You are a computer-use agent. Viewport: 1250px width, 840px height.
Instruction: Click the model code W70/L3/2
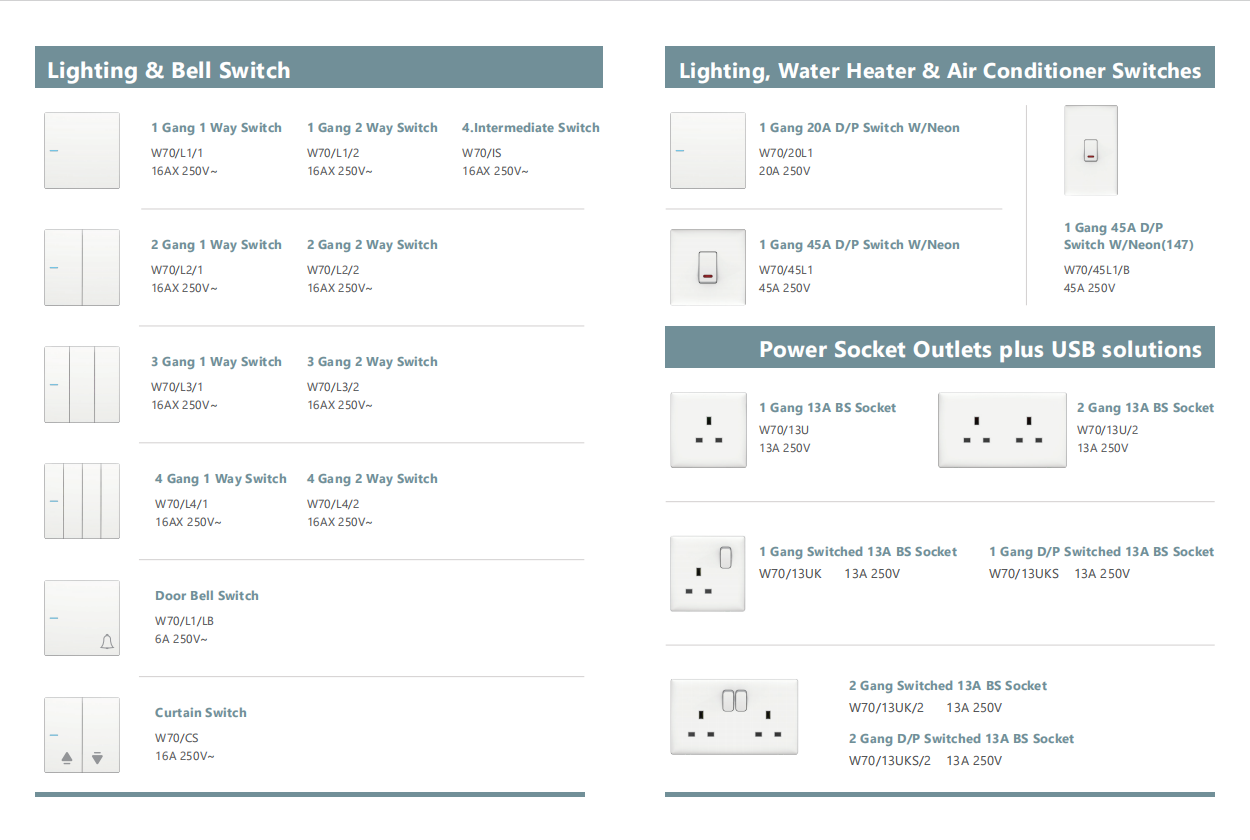coord(333,387)
